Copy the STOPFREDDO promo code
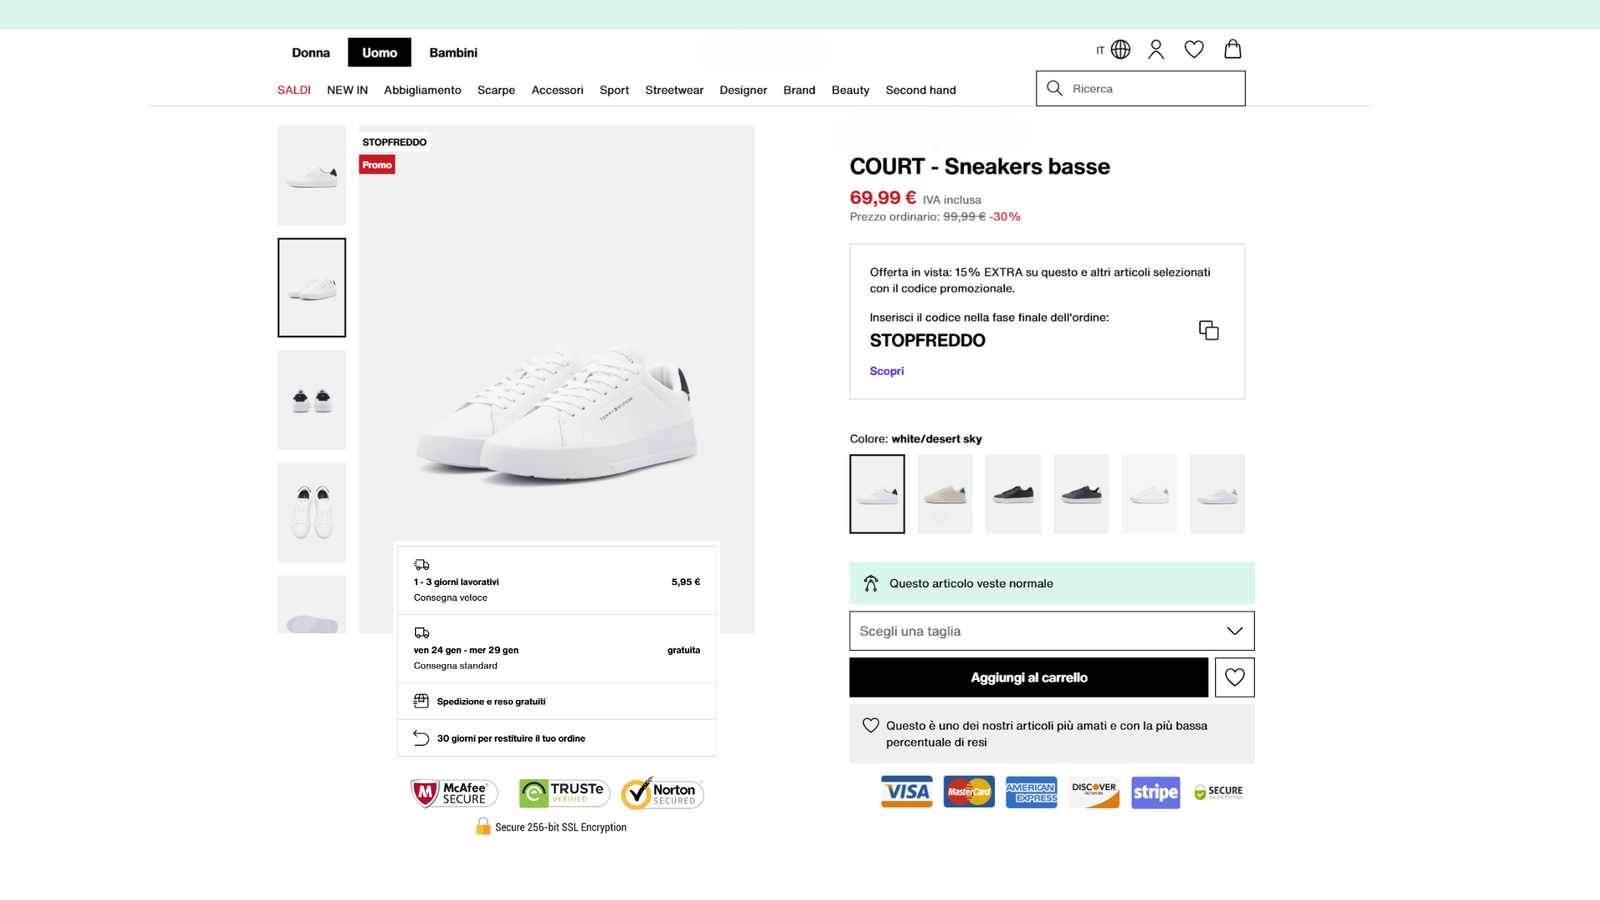The width and height of the screenshot is (1600, 900). 1208,330
